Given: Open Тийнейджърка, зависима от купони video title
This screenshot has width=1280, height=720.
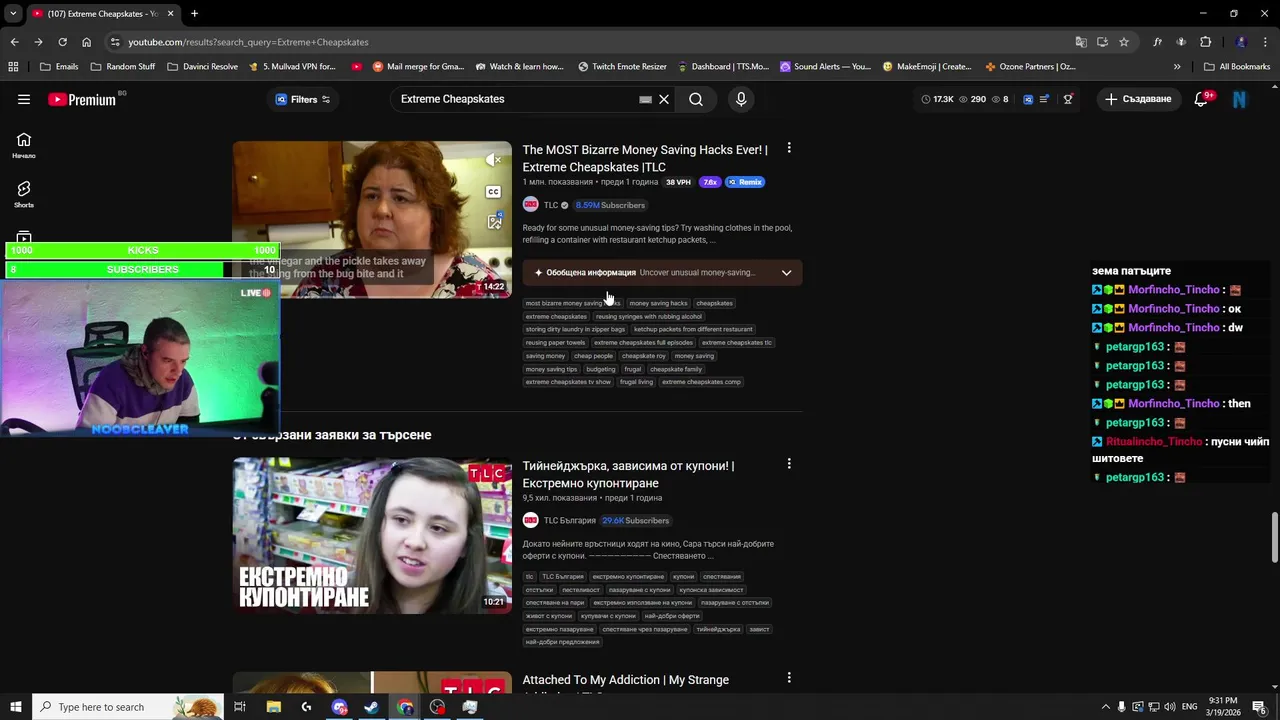Looking at the screenshot, I should [x=628, y=474].
